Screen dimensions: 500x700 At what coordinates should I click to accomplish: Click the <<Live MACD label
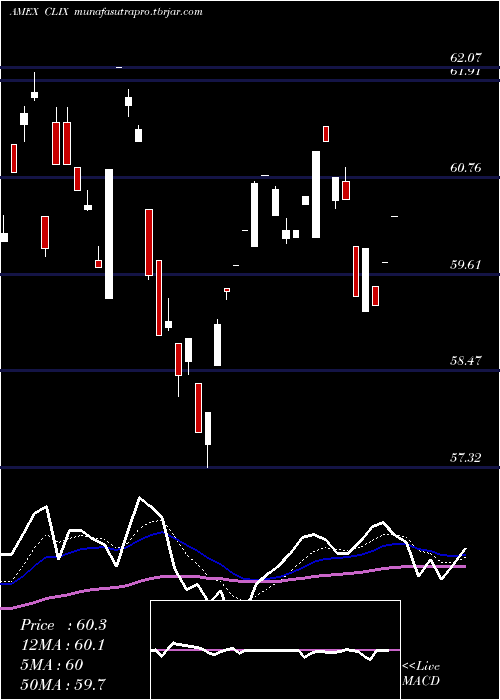coord(421,674)
